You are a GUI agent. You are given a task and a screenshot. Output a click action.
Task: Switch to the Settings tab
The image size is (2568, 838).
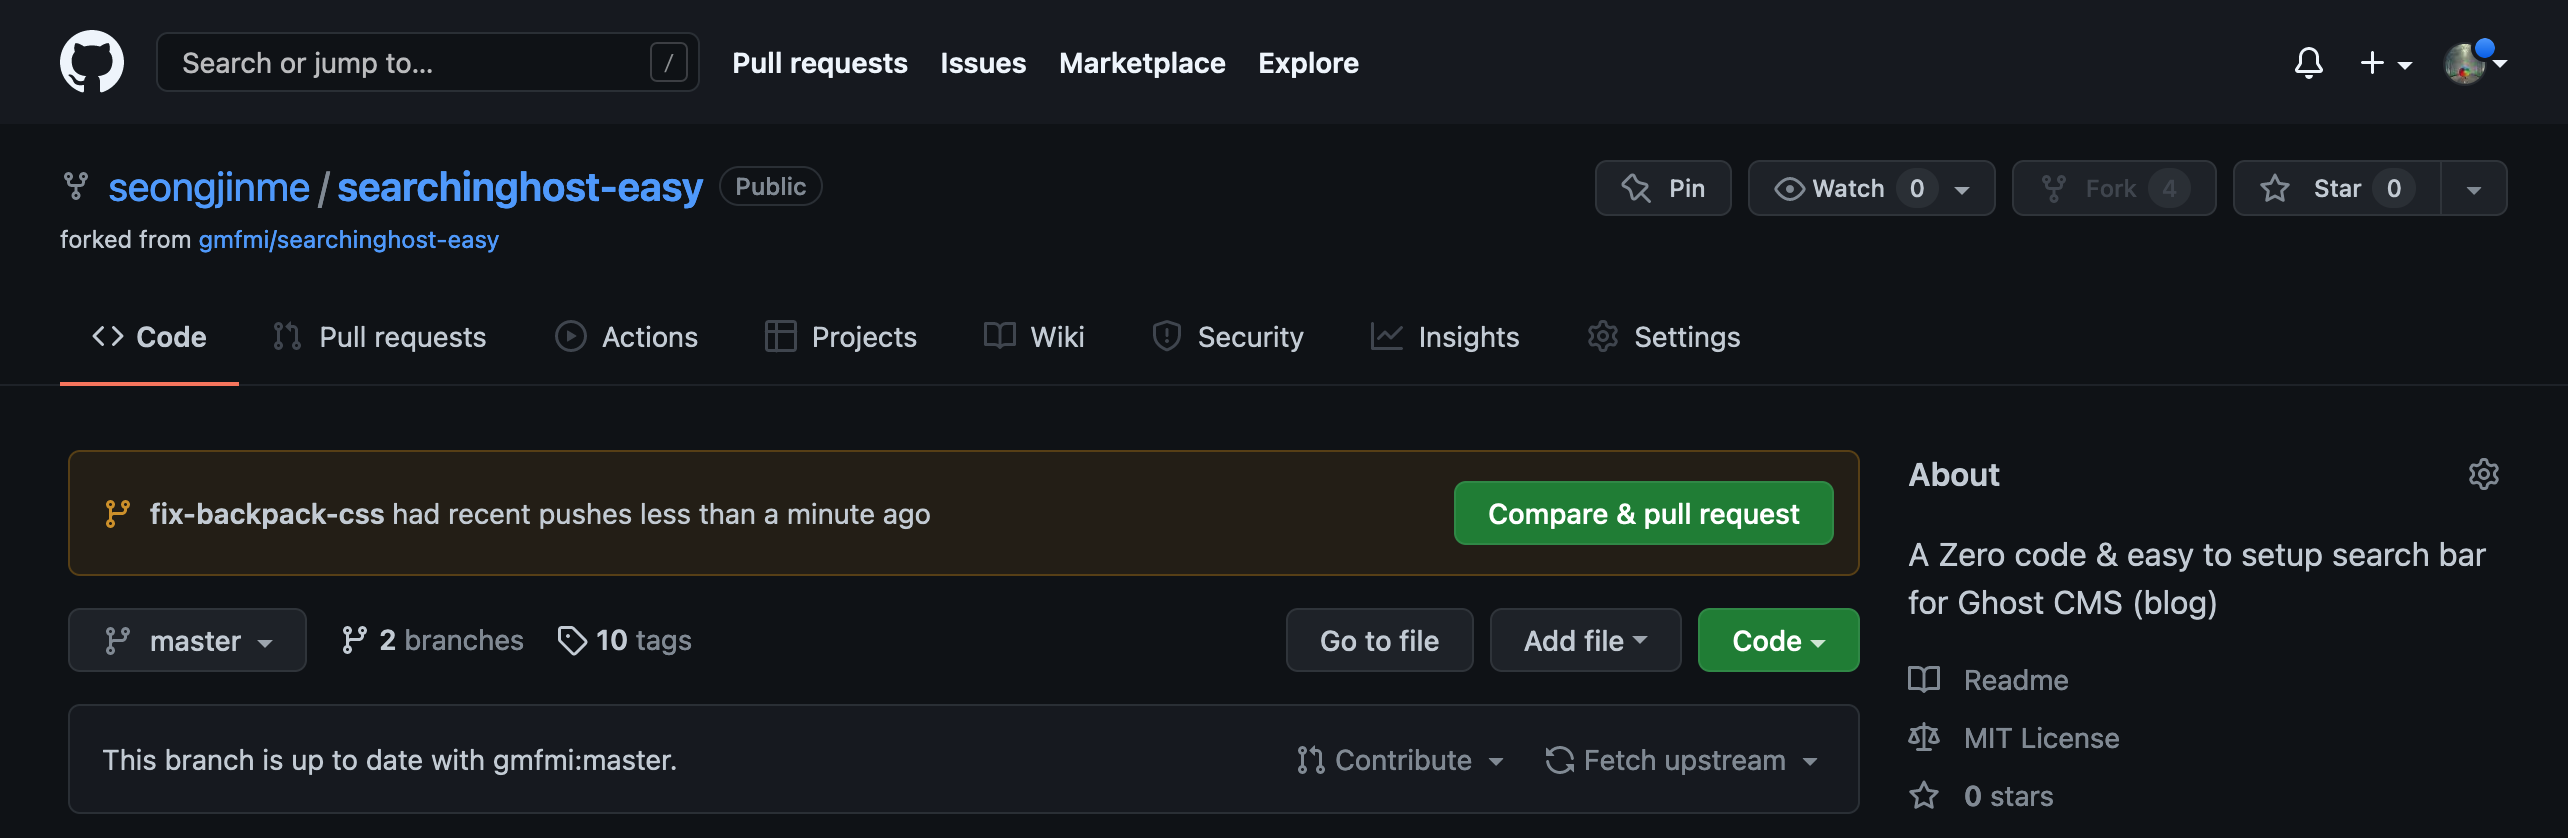[1664, 337]
